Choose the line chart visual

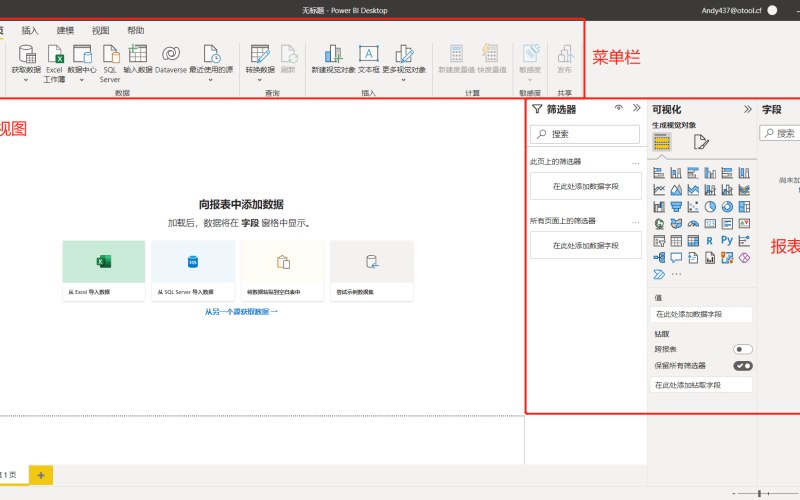pos(659,190)
